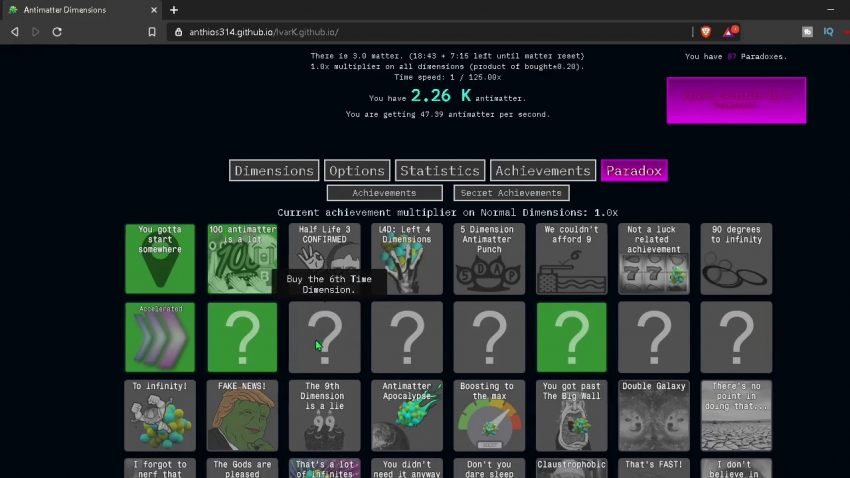Click question mark tile under Antimatter Punch
Viewport: 850px width, 478px height.
coord(489,337)
